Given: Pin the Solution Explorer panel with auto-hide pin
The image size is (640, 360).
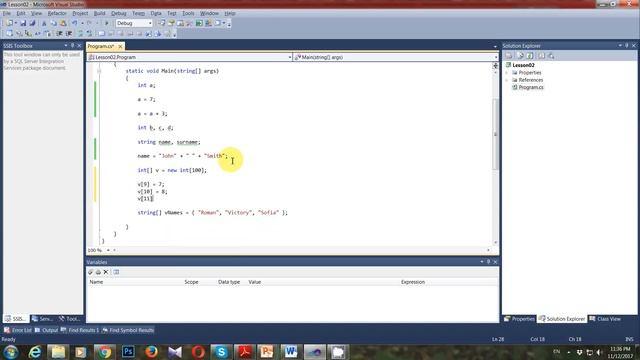Looking at the screenshot, I should point(627,46).
